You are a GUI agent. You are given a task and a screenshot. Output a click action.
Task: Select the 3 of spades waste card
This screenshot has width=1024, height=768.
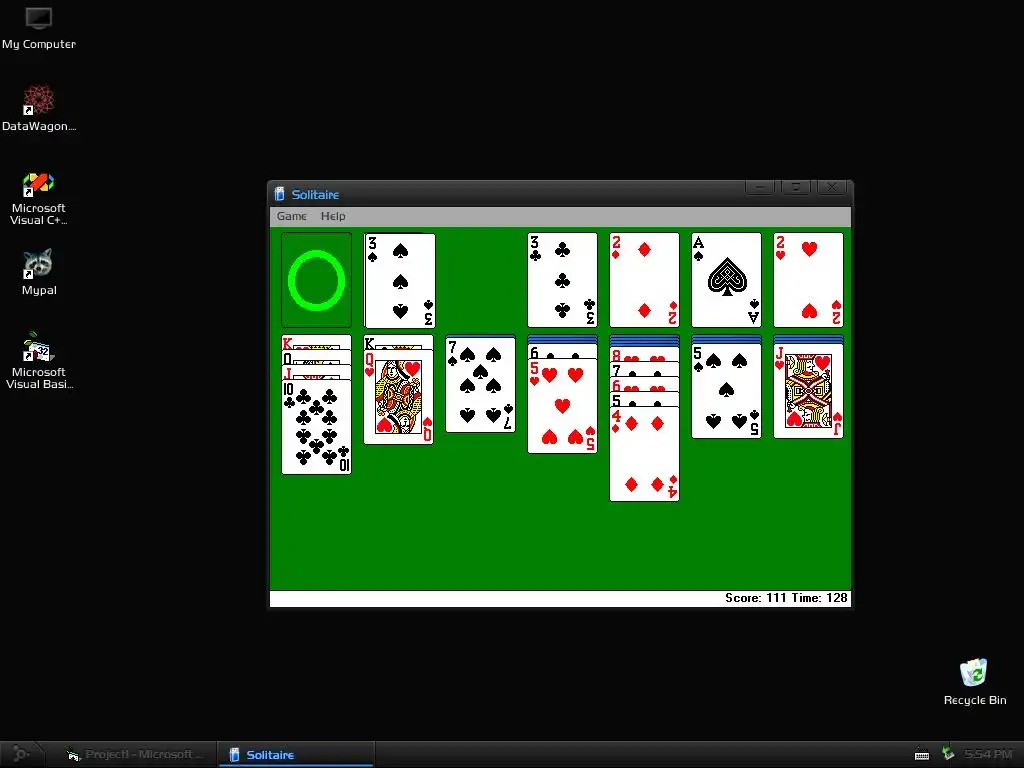coord(400,280)
